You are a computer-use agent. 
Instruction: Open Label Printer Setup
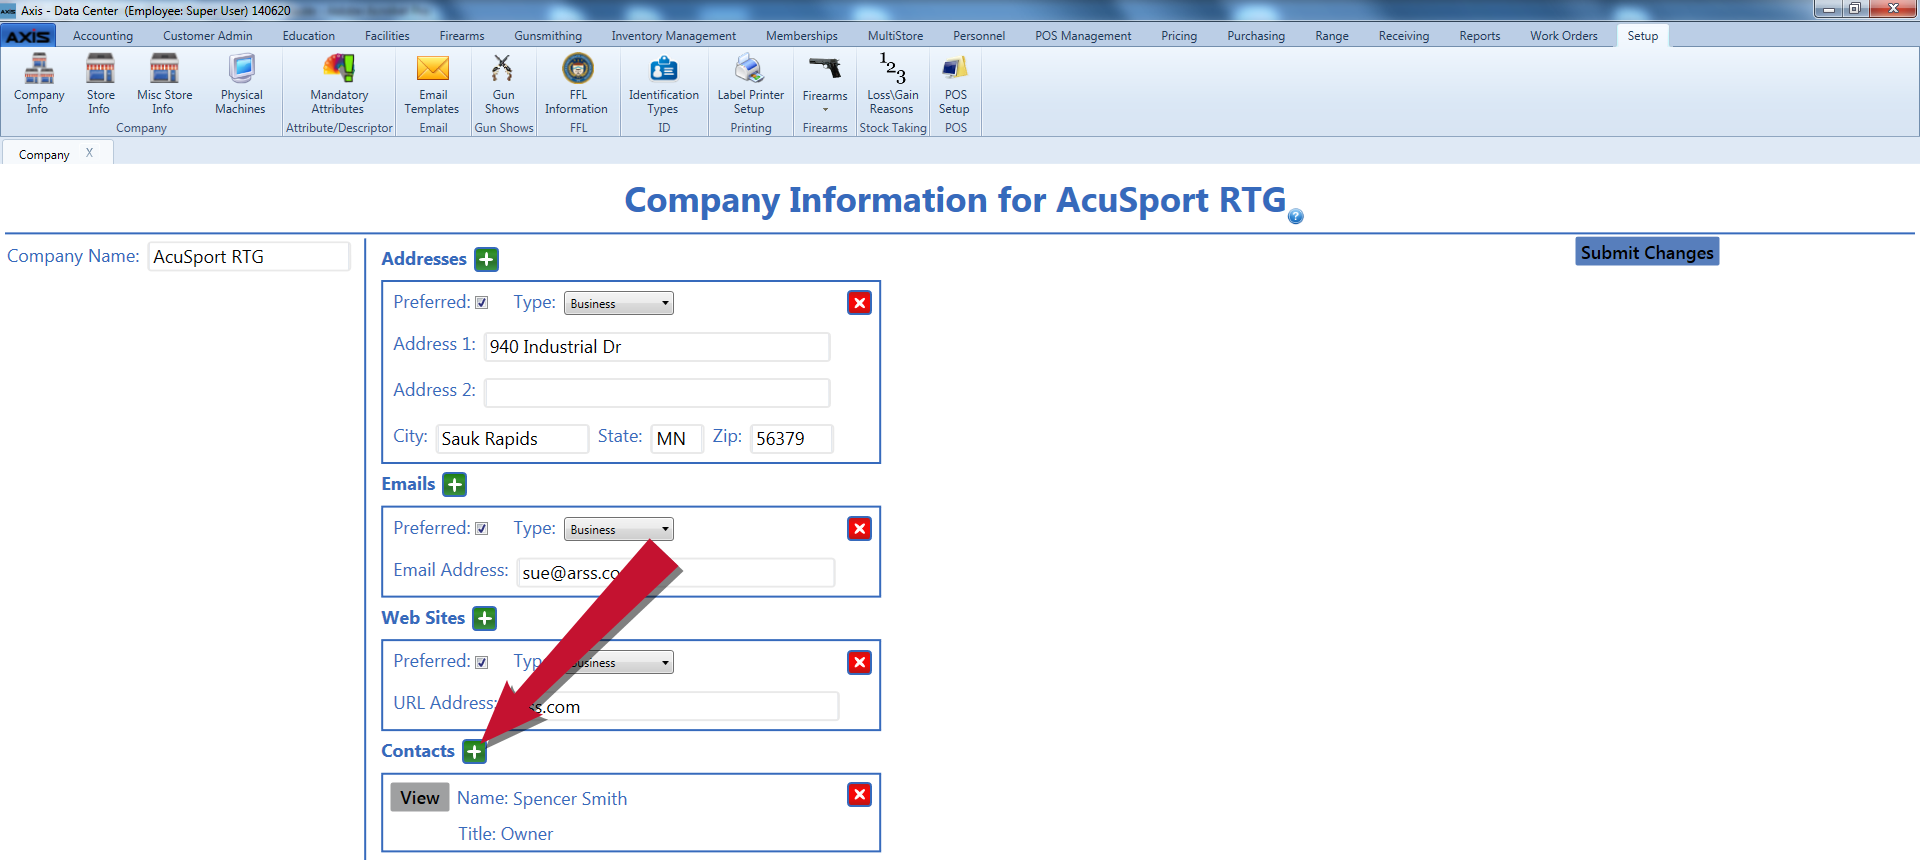click(750, 84)
